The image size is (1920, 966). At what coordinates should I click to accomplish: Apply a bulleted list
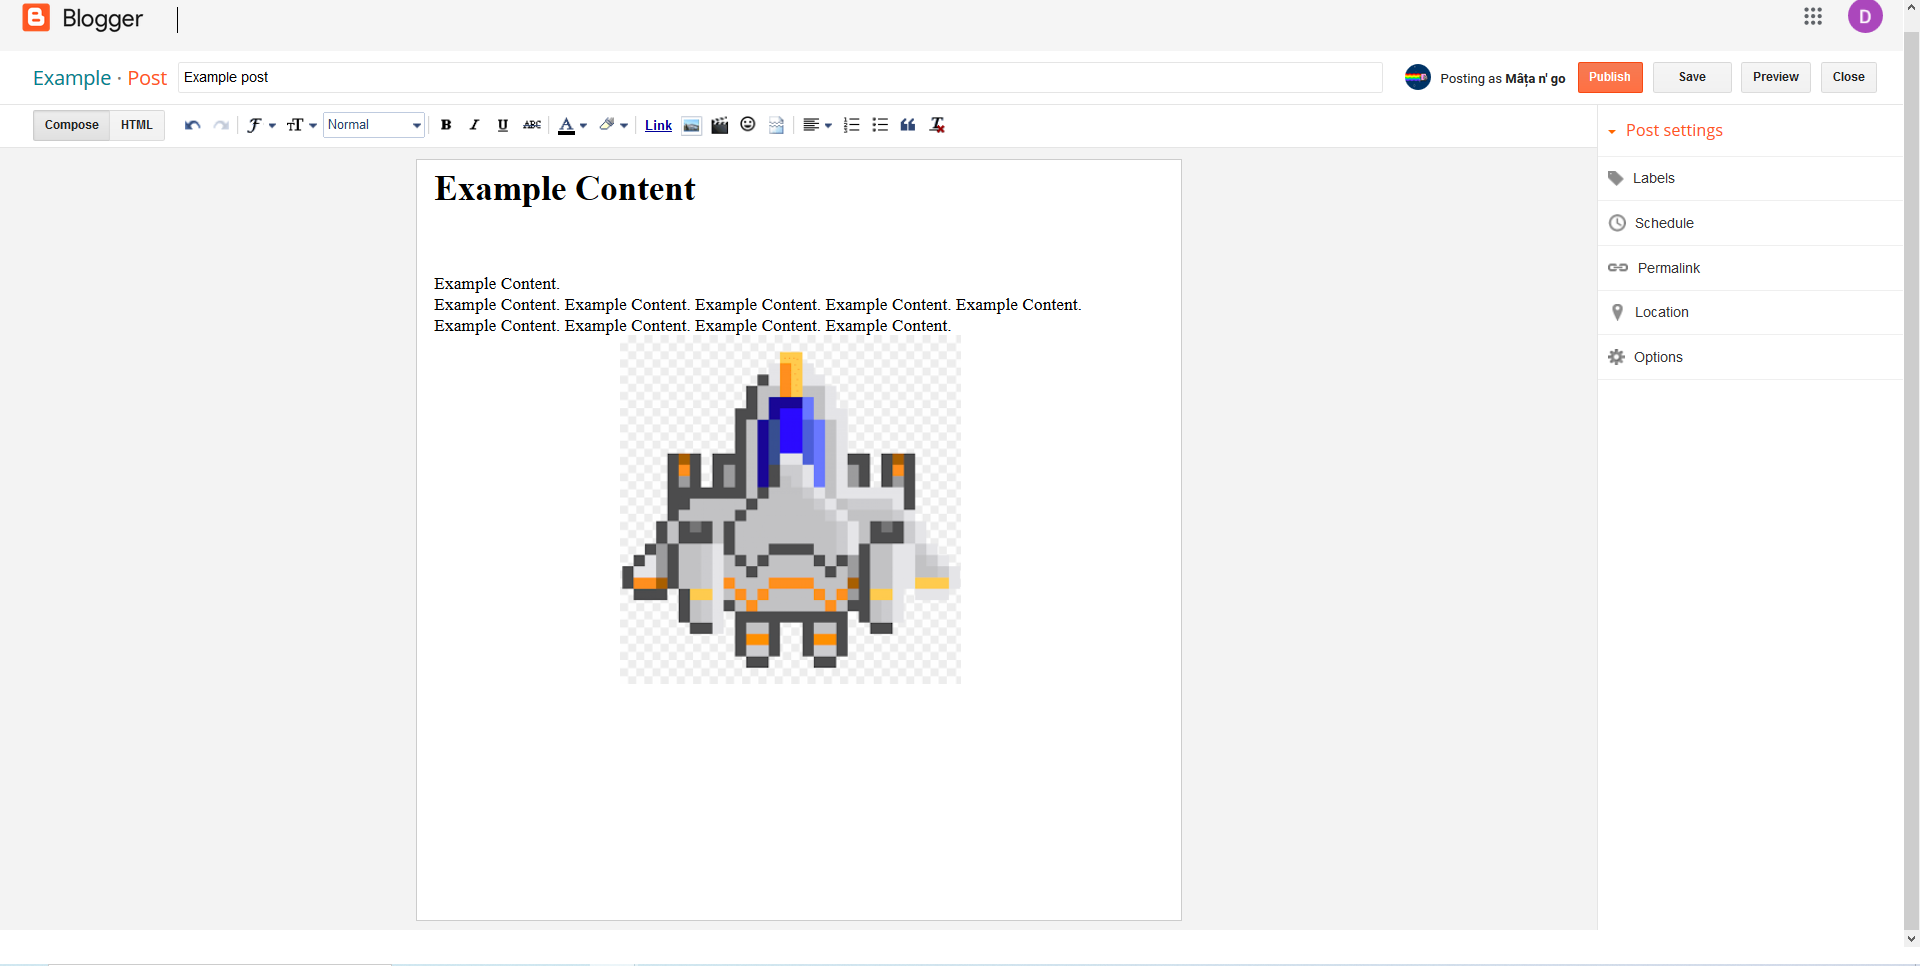pyautogui.click(x=880, y=125)
